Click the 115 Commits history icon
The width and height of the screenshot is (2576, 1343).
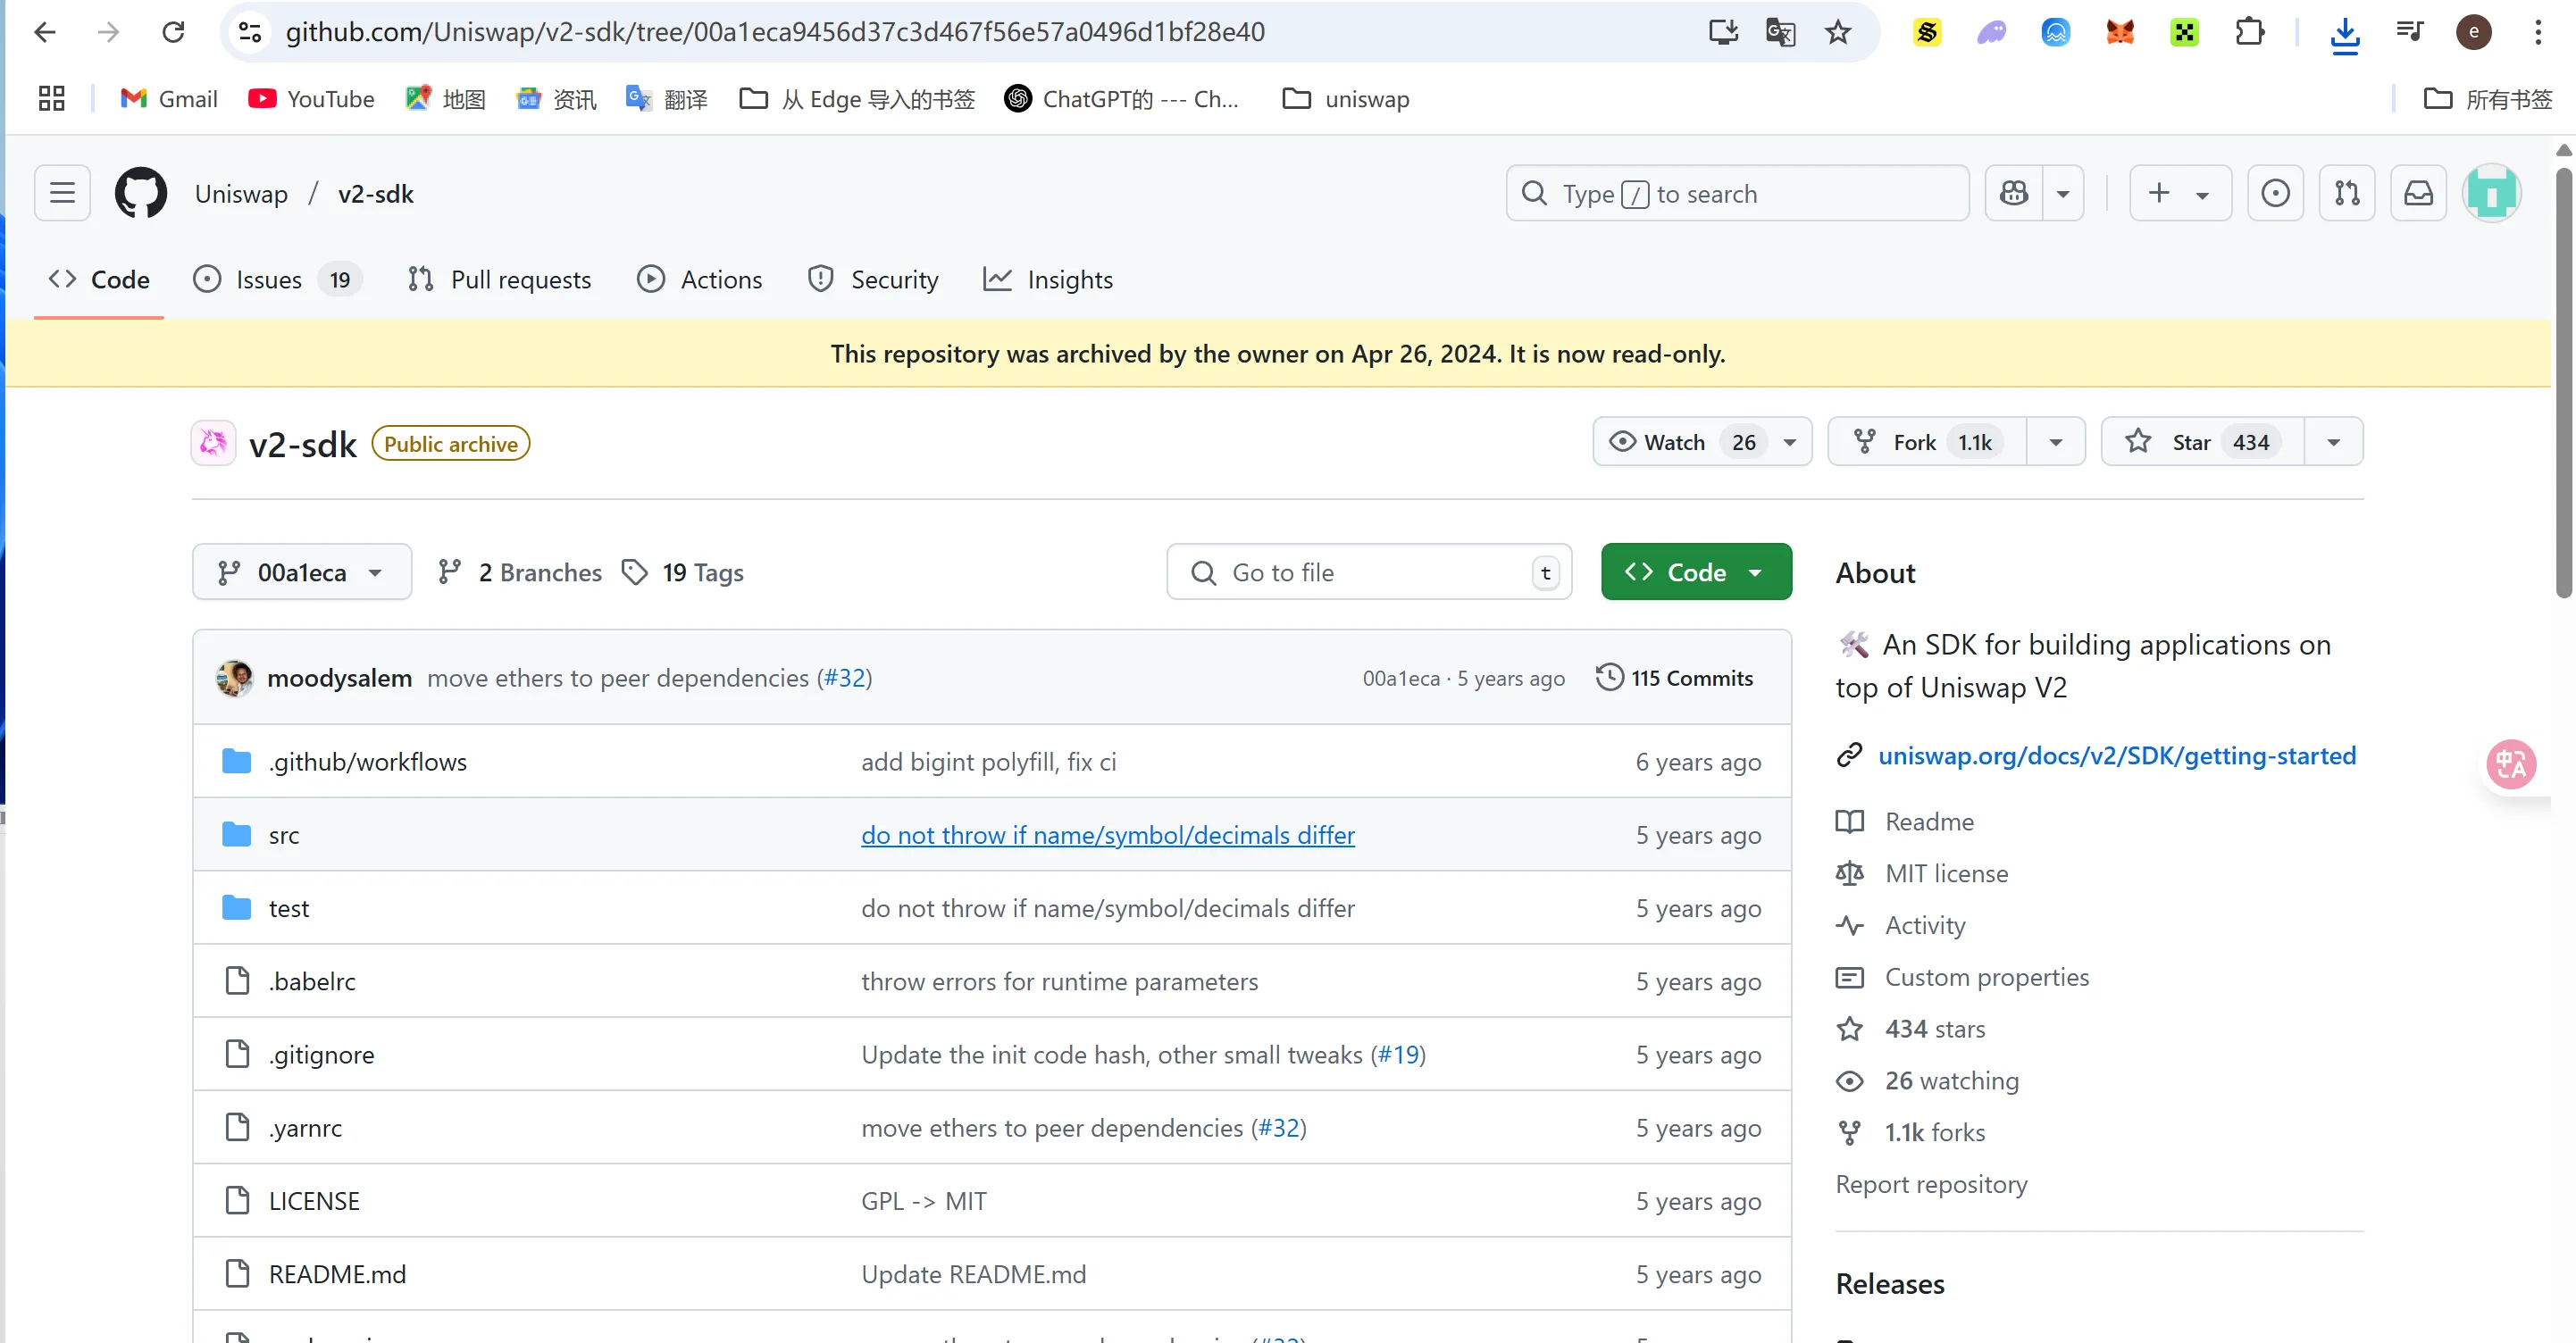point(1609,677)
